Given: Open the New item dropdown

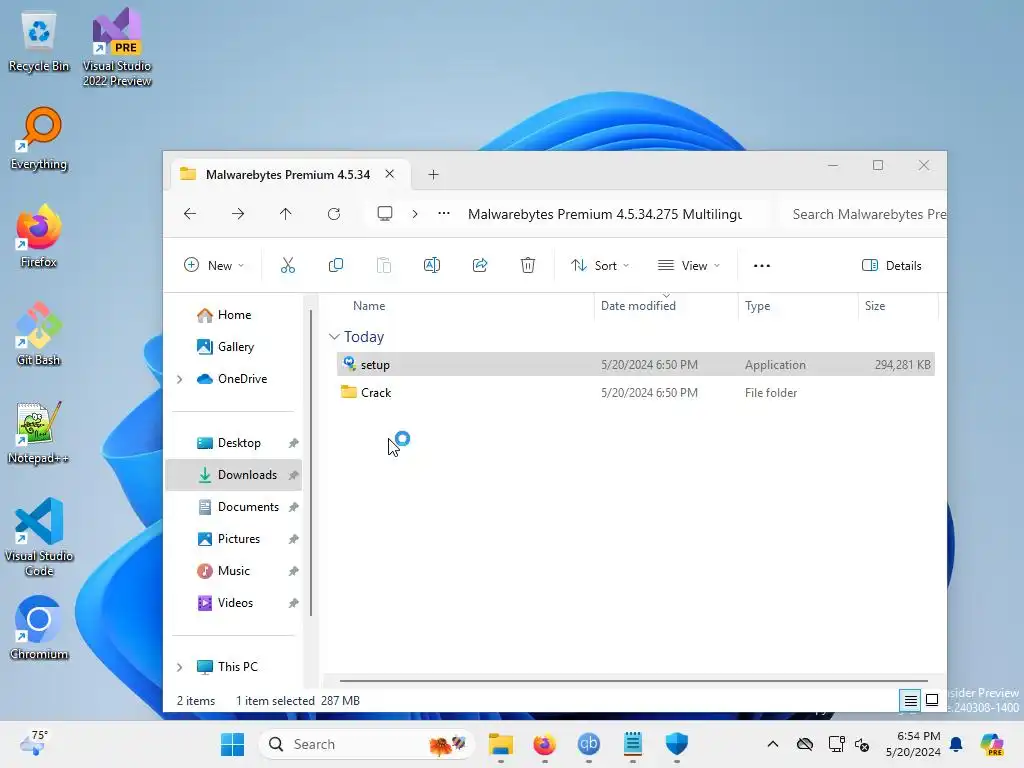Looking at the screenshot, I should [x=214, y=266].
